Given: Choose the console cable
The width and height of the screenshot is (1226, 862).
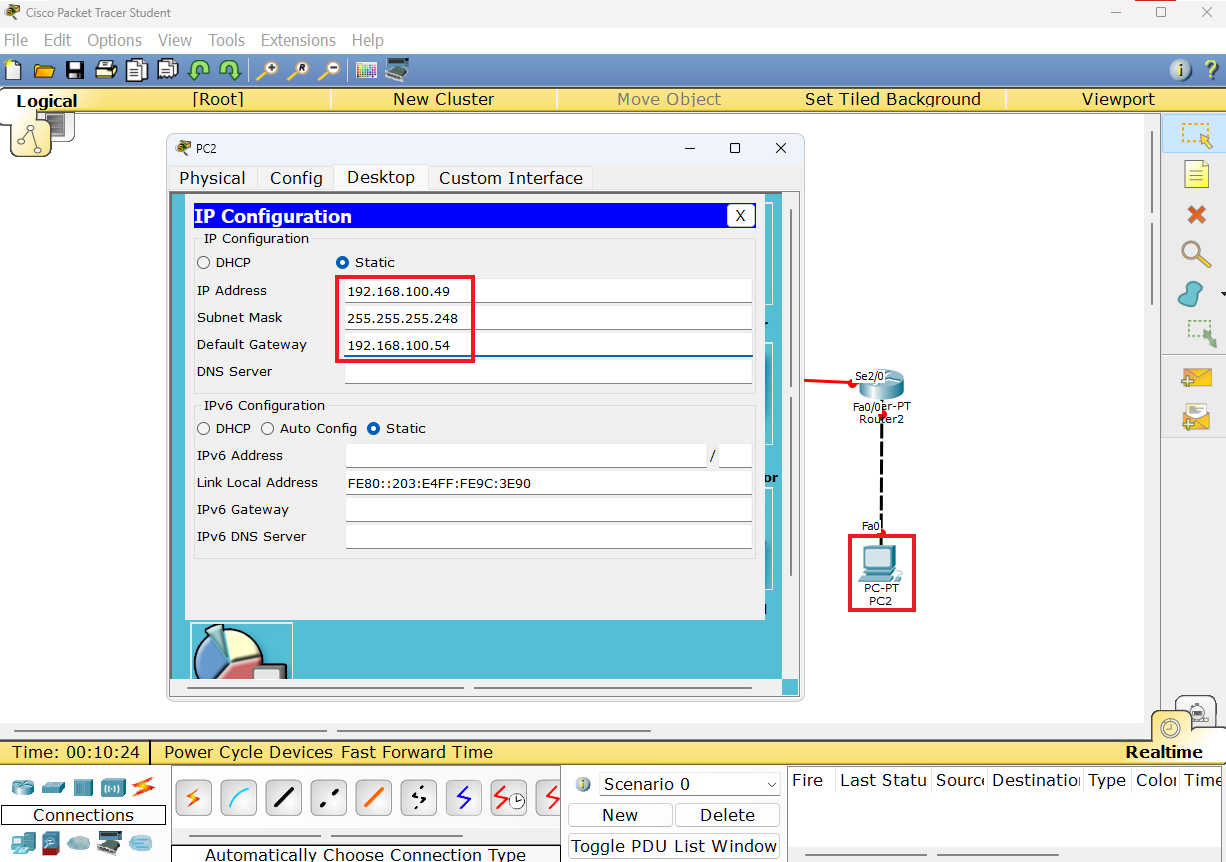Looking at the screenshot, I should (x=239, y=798).
